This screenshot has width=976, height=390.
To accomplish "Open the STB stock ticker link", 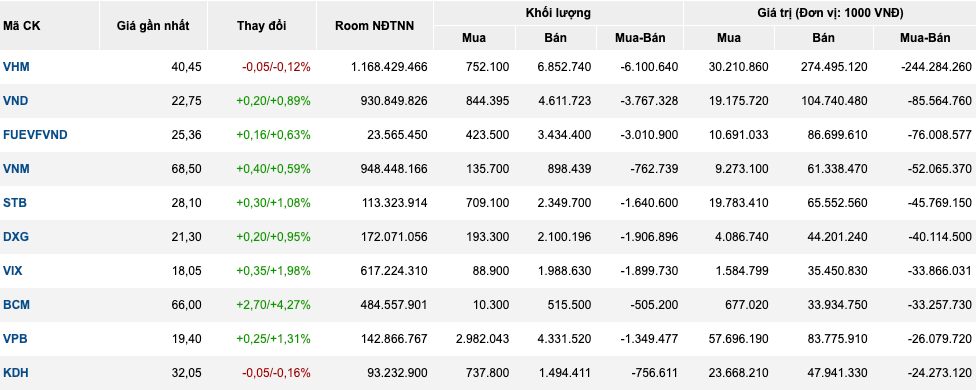I will click(15, 203).
